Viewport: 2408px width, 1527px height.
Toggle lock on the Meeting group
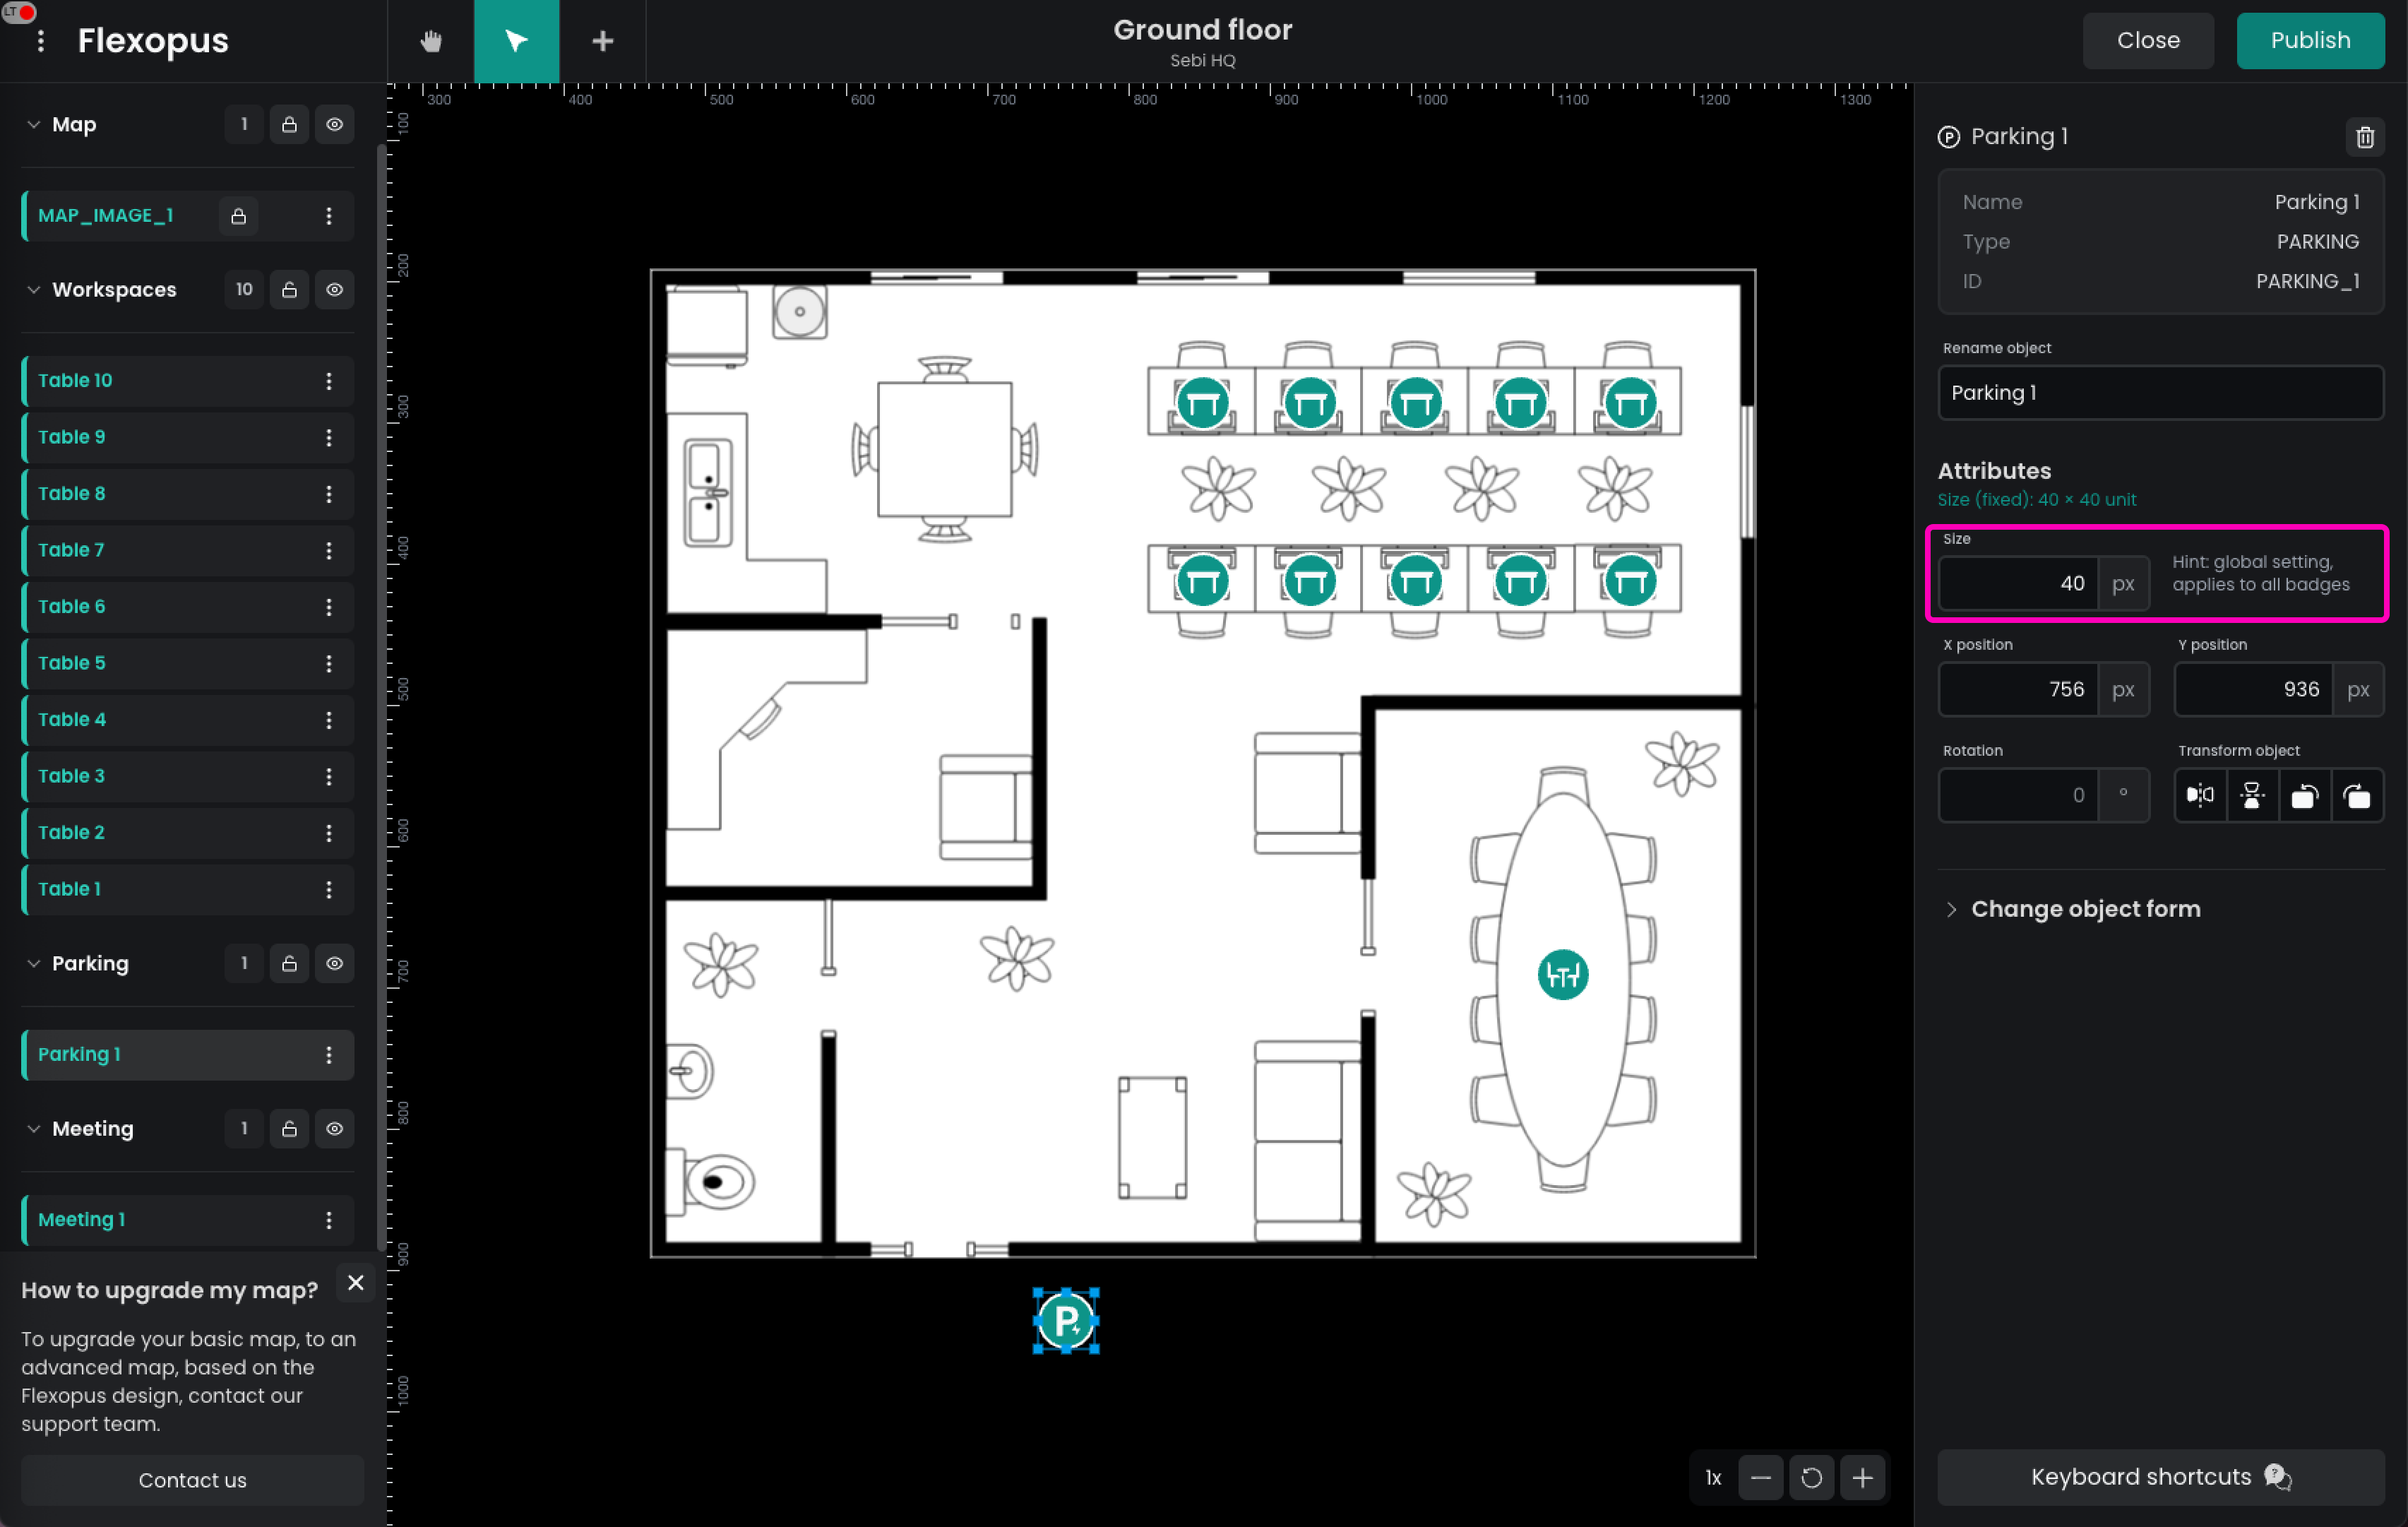tap(289, 1128)
